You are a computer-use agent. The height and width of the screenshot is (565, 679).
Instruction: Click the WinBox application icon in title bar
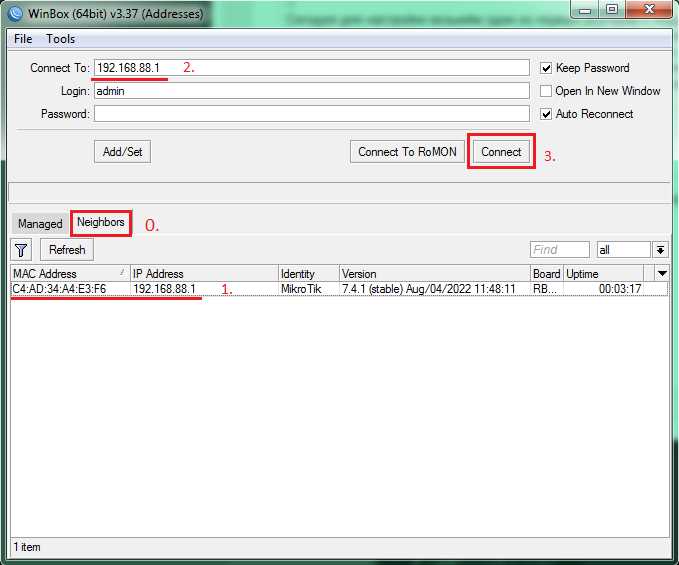(x=16, y=13)
